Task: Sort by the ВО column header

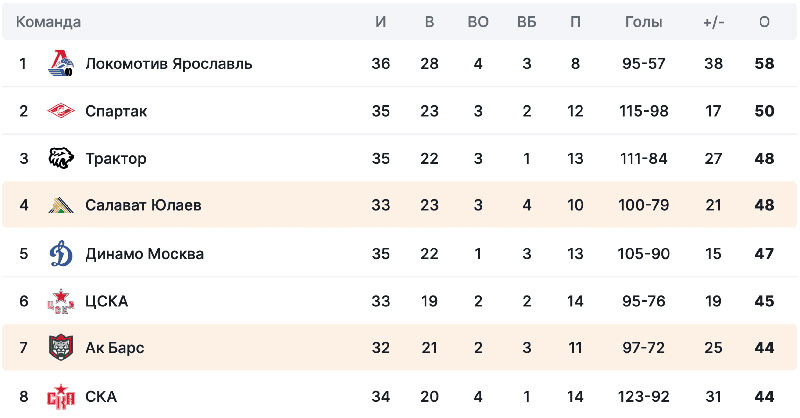Action: click(478, 21)
